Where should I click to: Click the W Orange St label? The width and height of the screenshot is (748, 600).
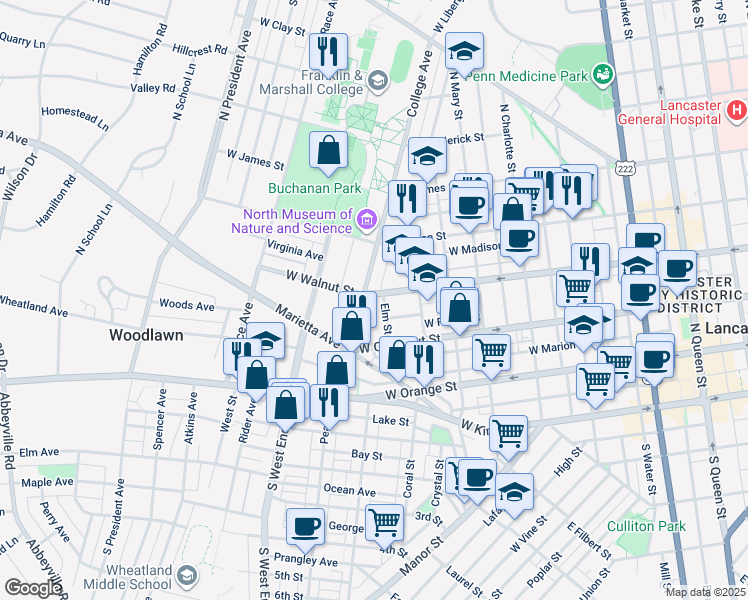click(x=421, y=390)
